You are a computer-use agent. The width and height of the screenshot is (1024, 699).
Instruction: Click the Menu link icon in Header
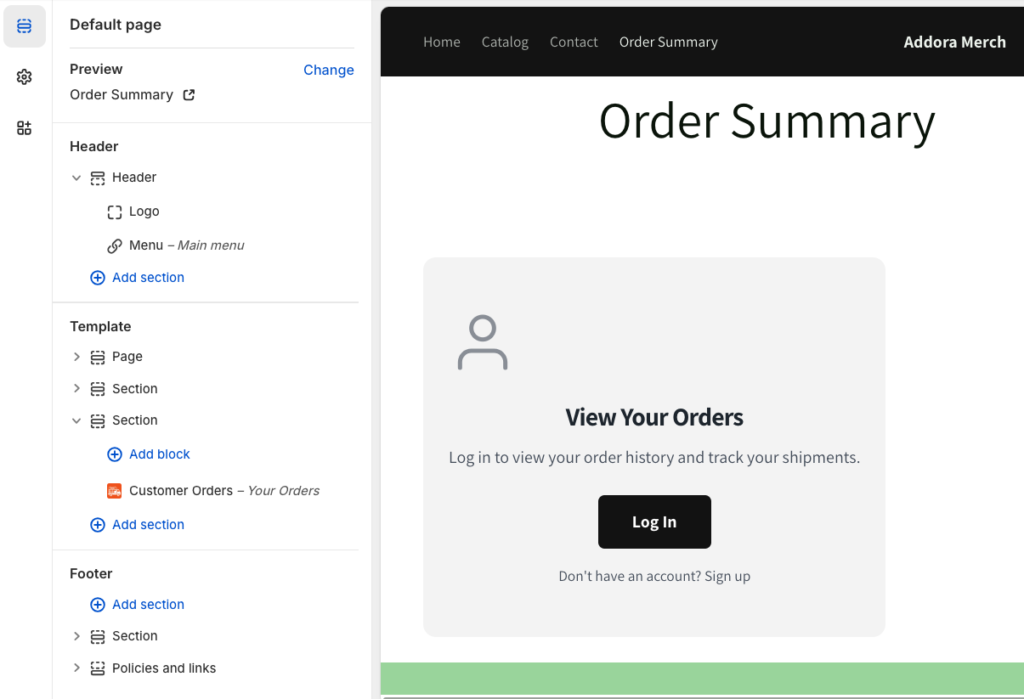115,246
